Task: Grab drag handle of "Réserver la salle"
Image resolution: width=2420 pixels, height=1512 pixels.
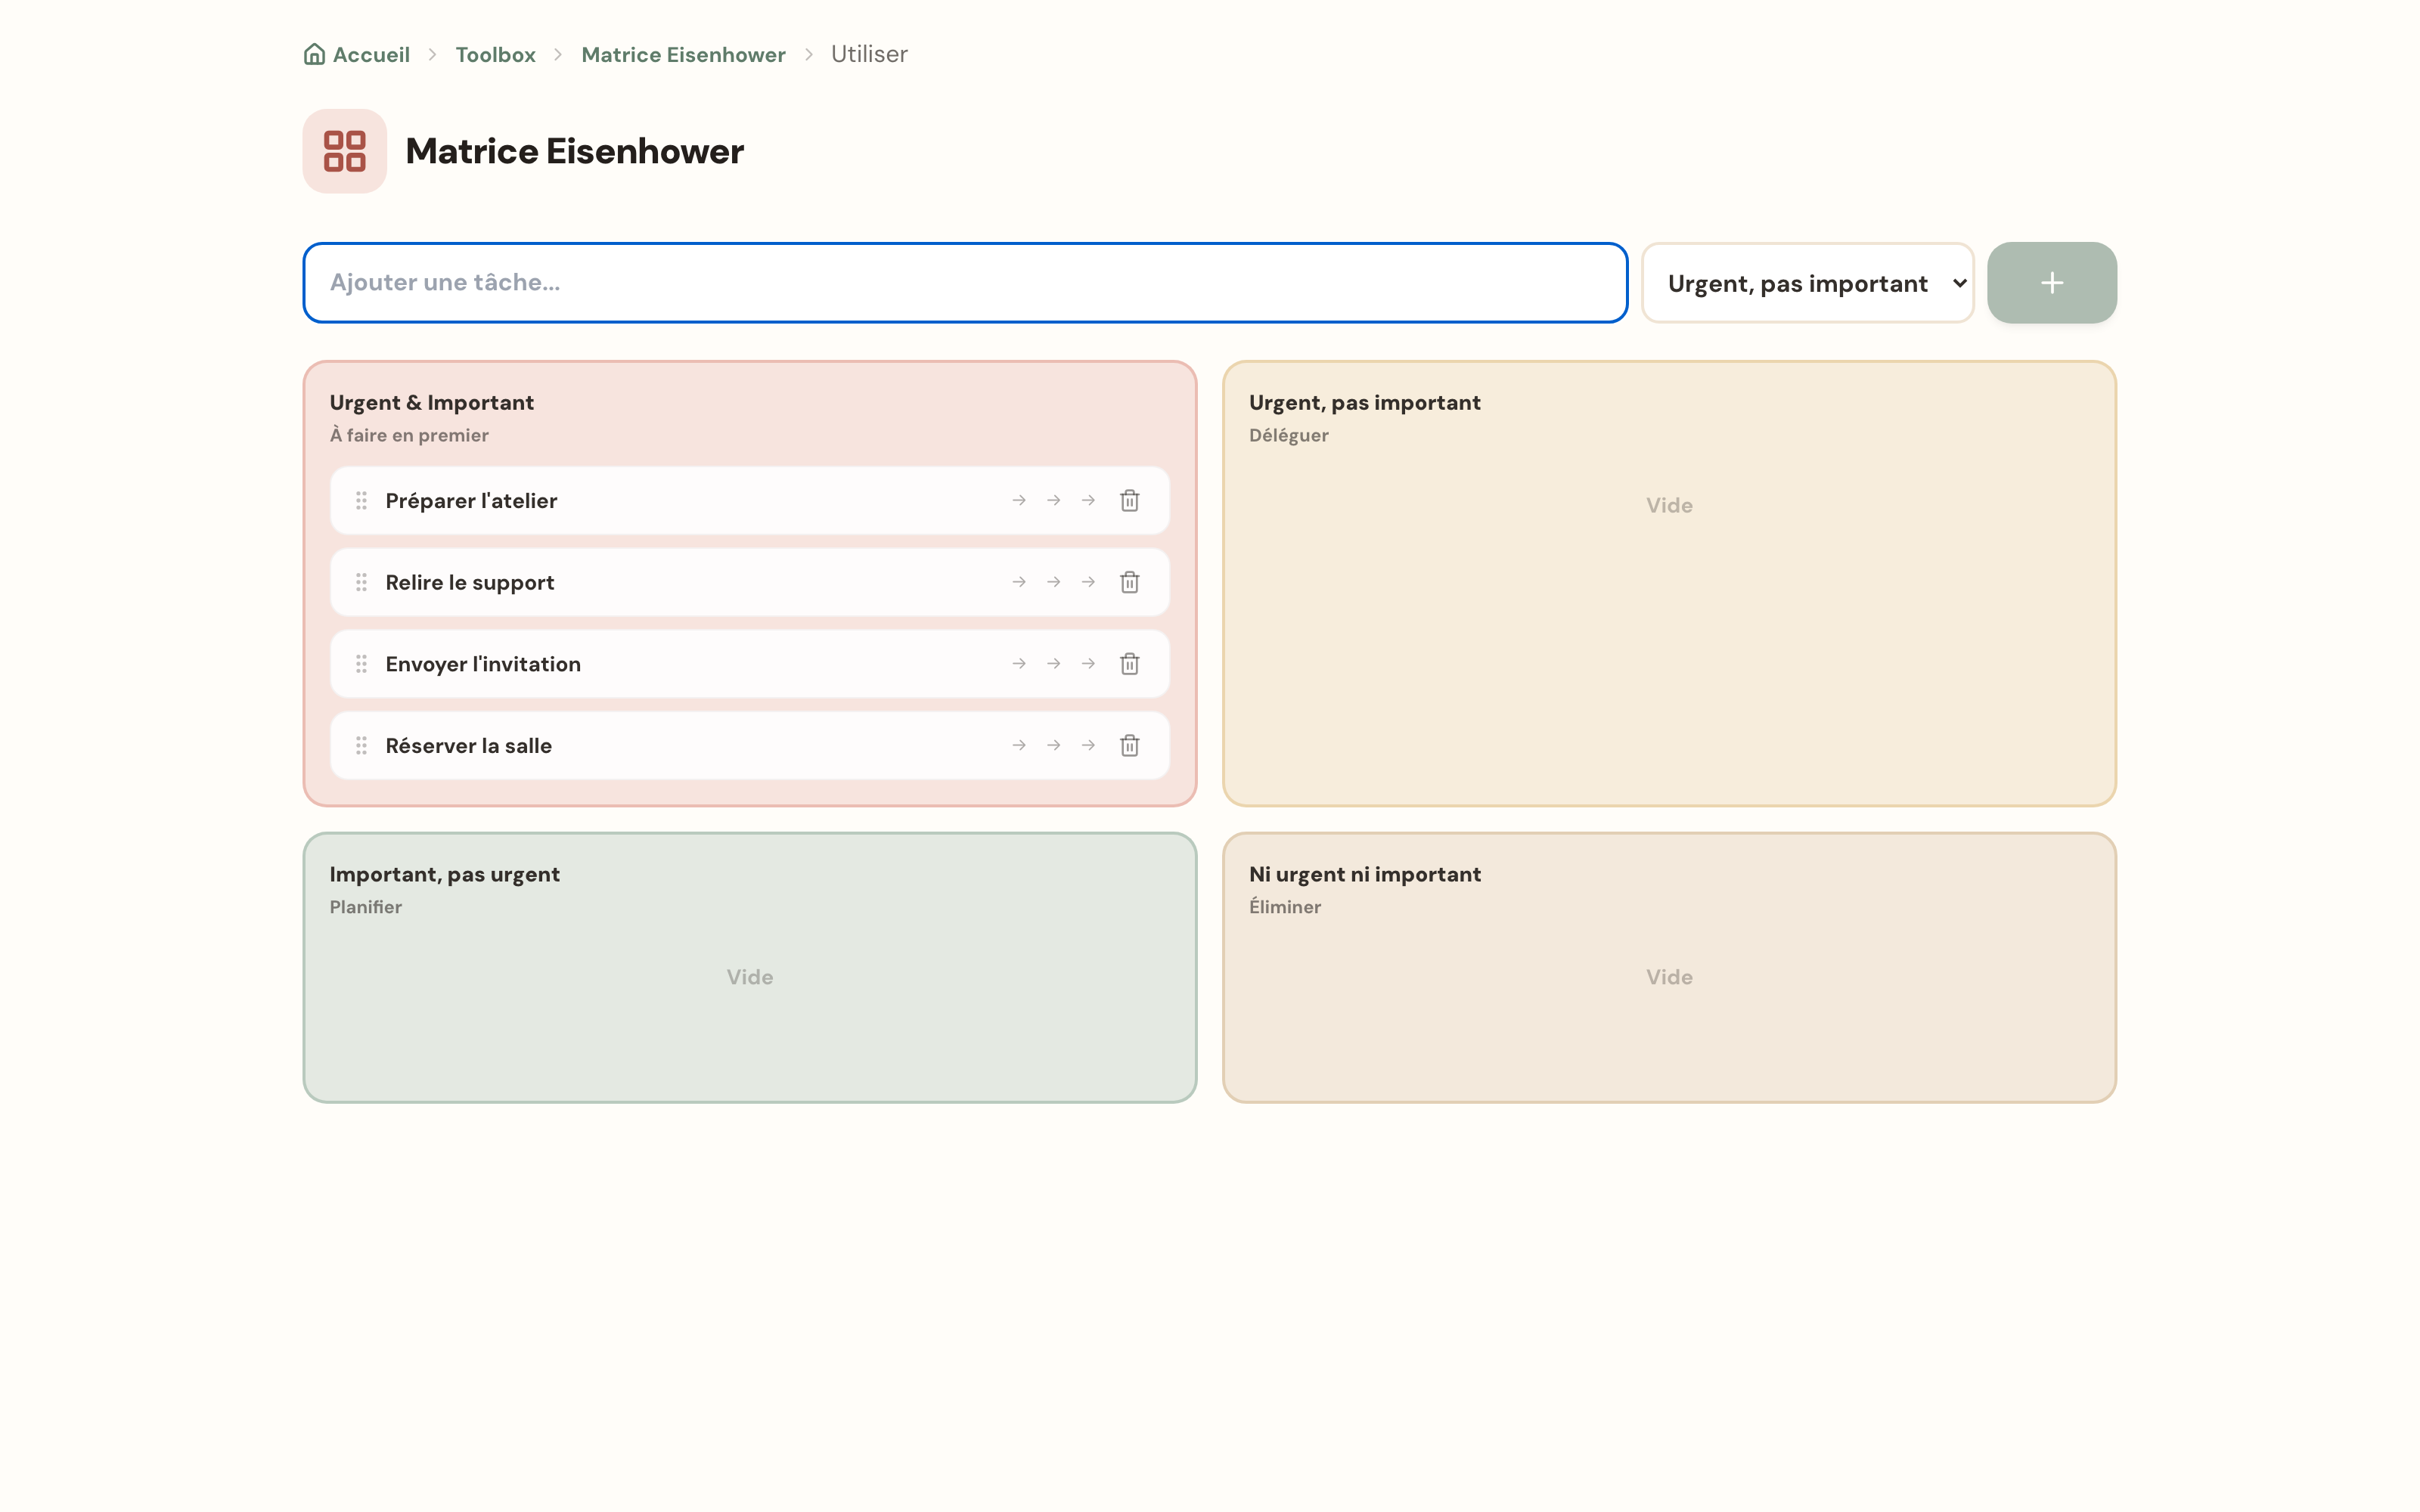Action: click(x=361, y=745)
